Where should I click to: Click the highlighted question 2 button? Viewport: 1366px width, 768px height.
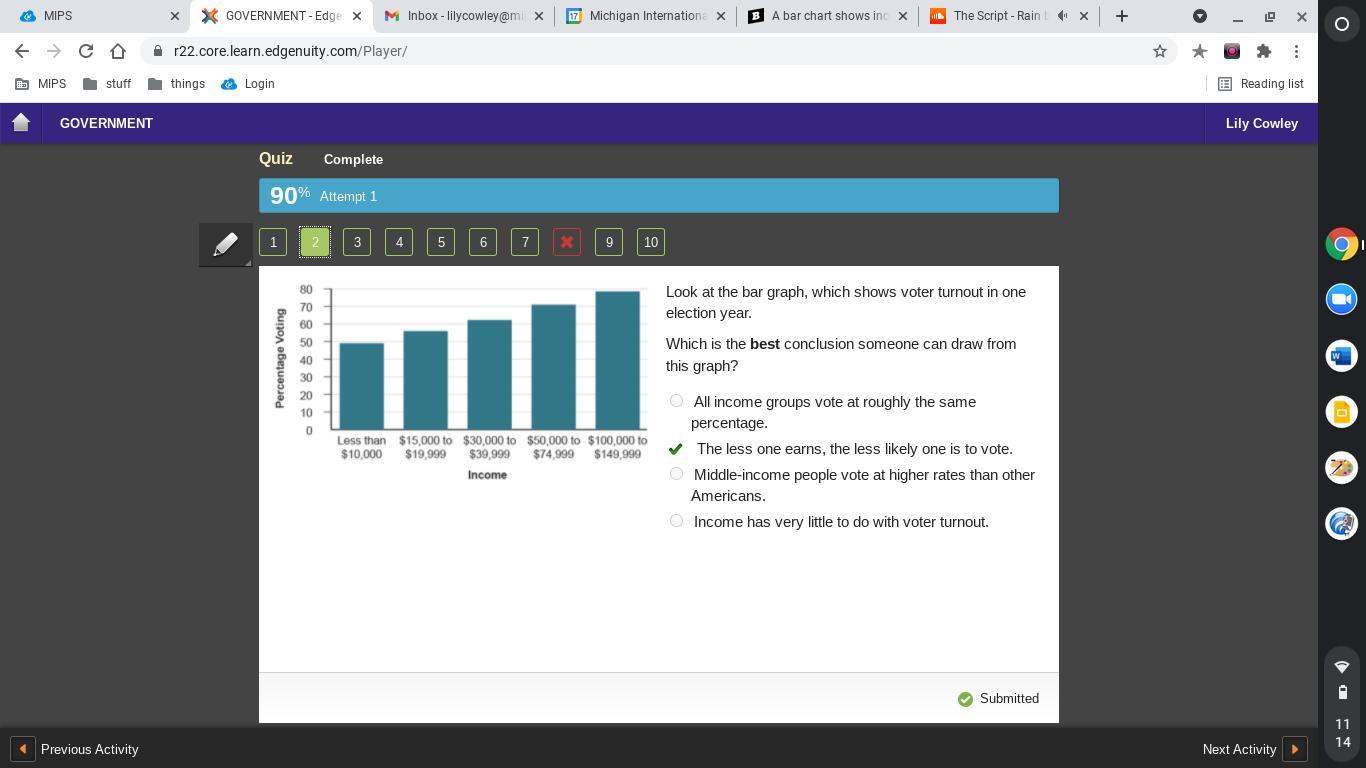click(x=315, y=242)
